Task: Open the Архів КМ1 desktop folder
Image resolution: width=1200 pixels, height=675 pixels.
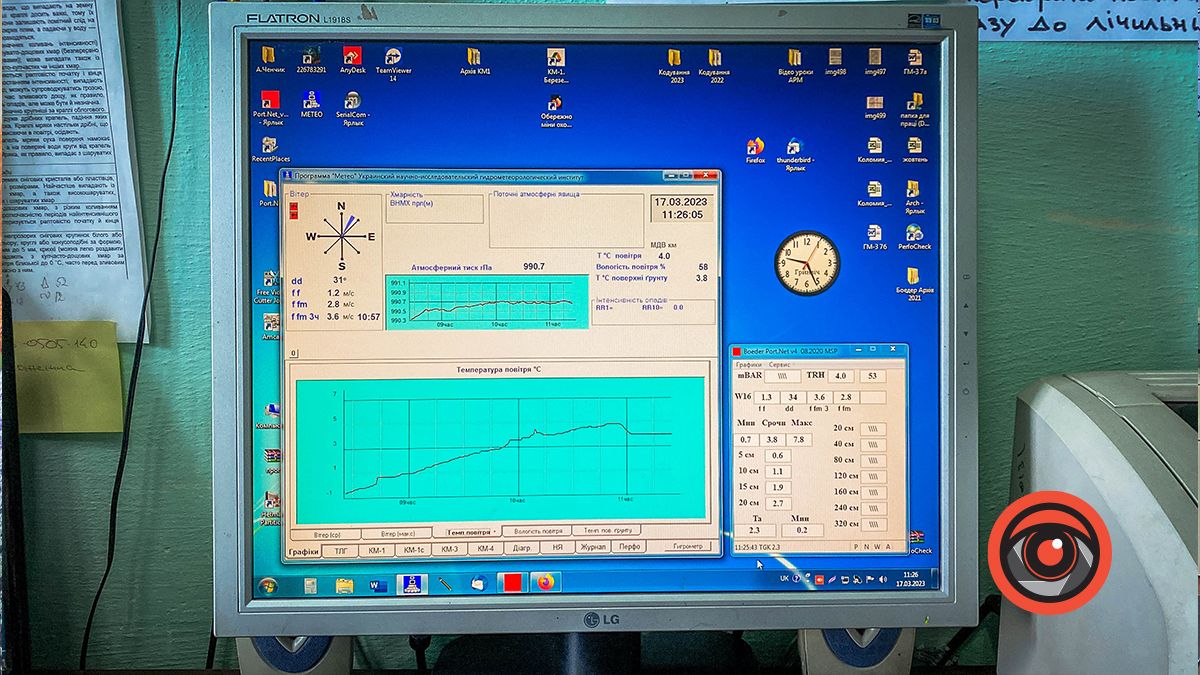Action: (474, 58)
